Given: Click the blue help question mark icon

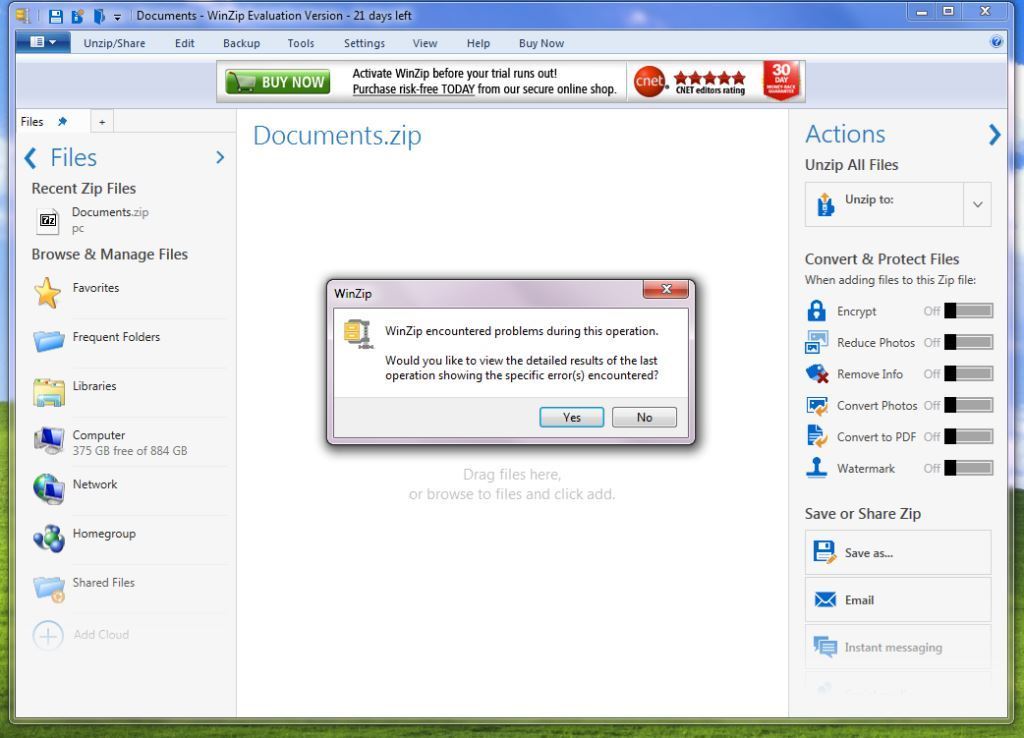Looking at the screenshot, I should [x=996, y=42].
